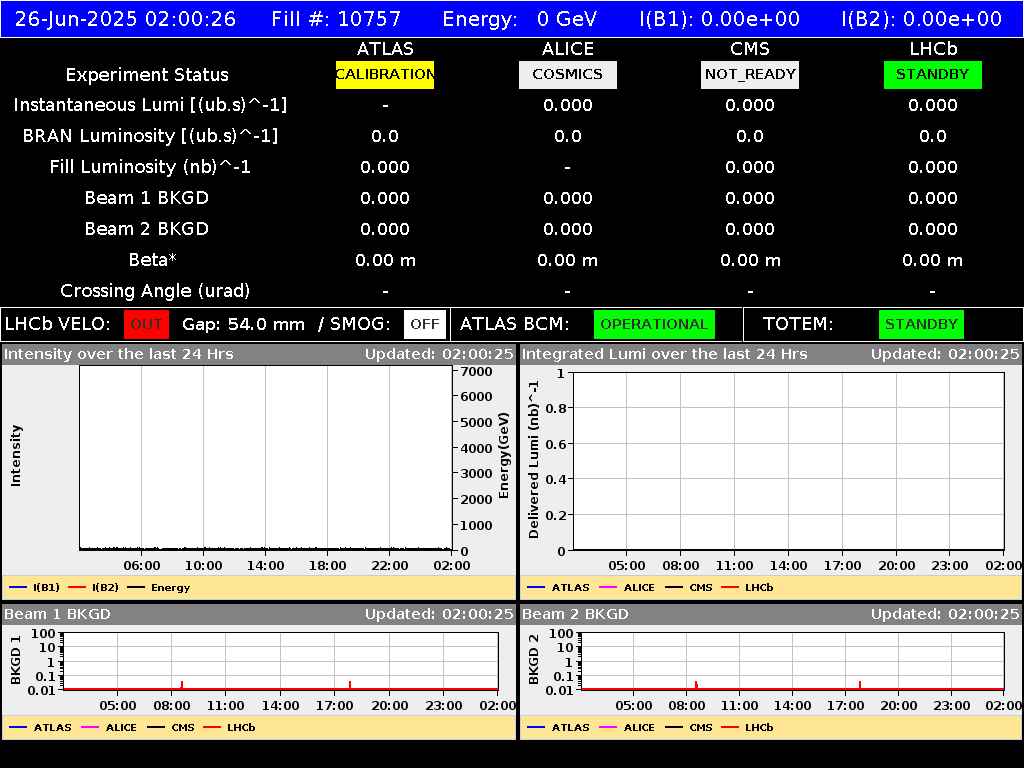Click the CMS column heading

(x=750, y=49)
